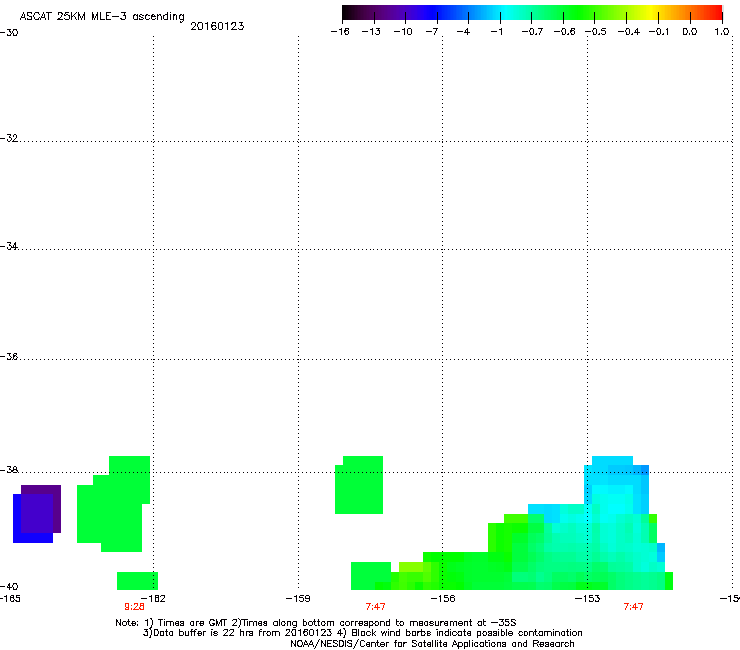The height and width of the screenshot is (650, 740).
Task: Click the -153 longitude axis label
Action: (588, 599)
